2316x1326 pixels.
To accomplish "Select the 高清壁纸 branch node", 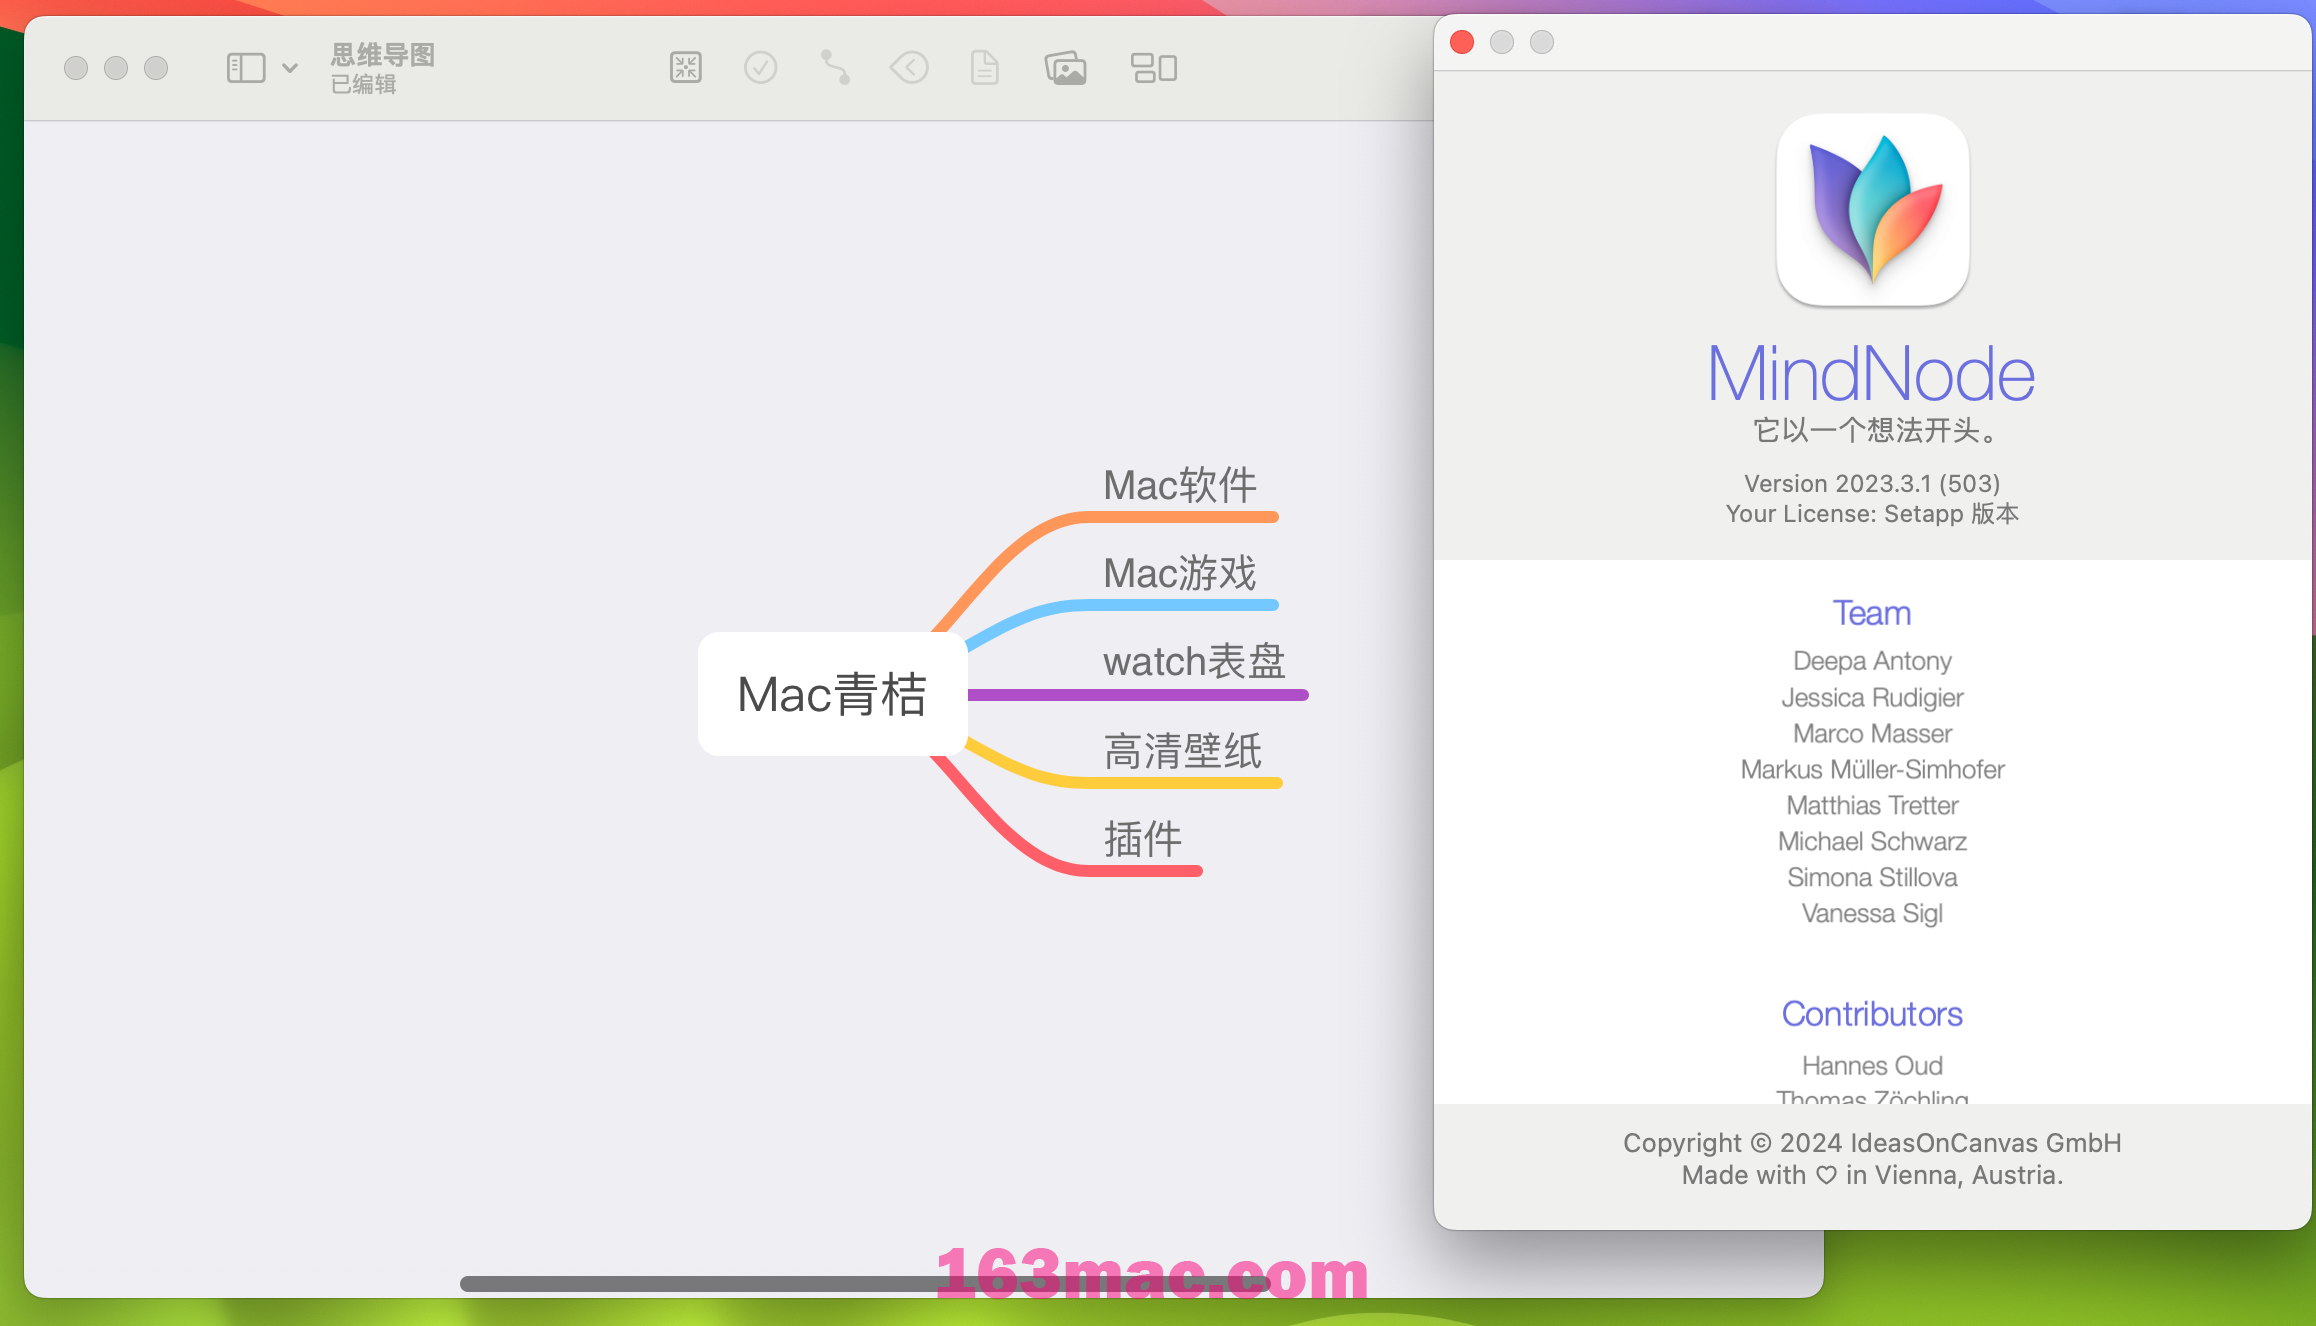I will pyautogui.click(x=1183, y=751).
